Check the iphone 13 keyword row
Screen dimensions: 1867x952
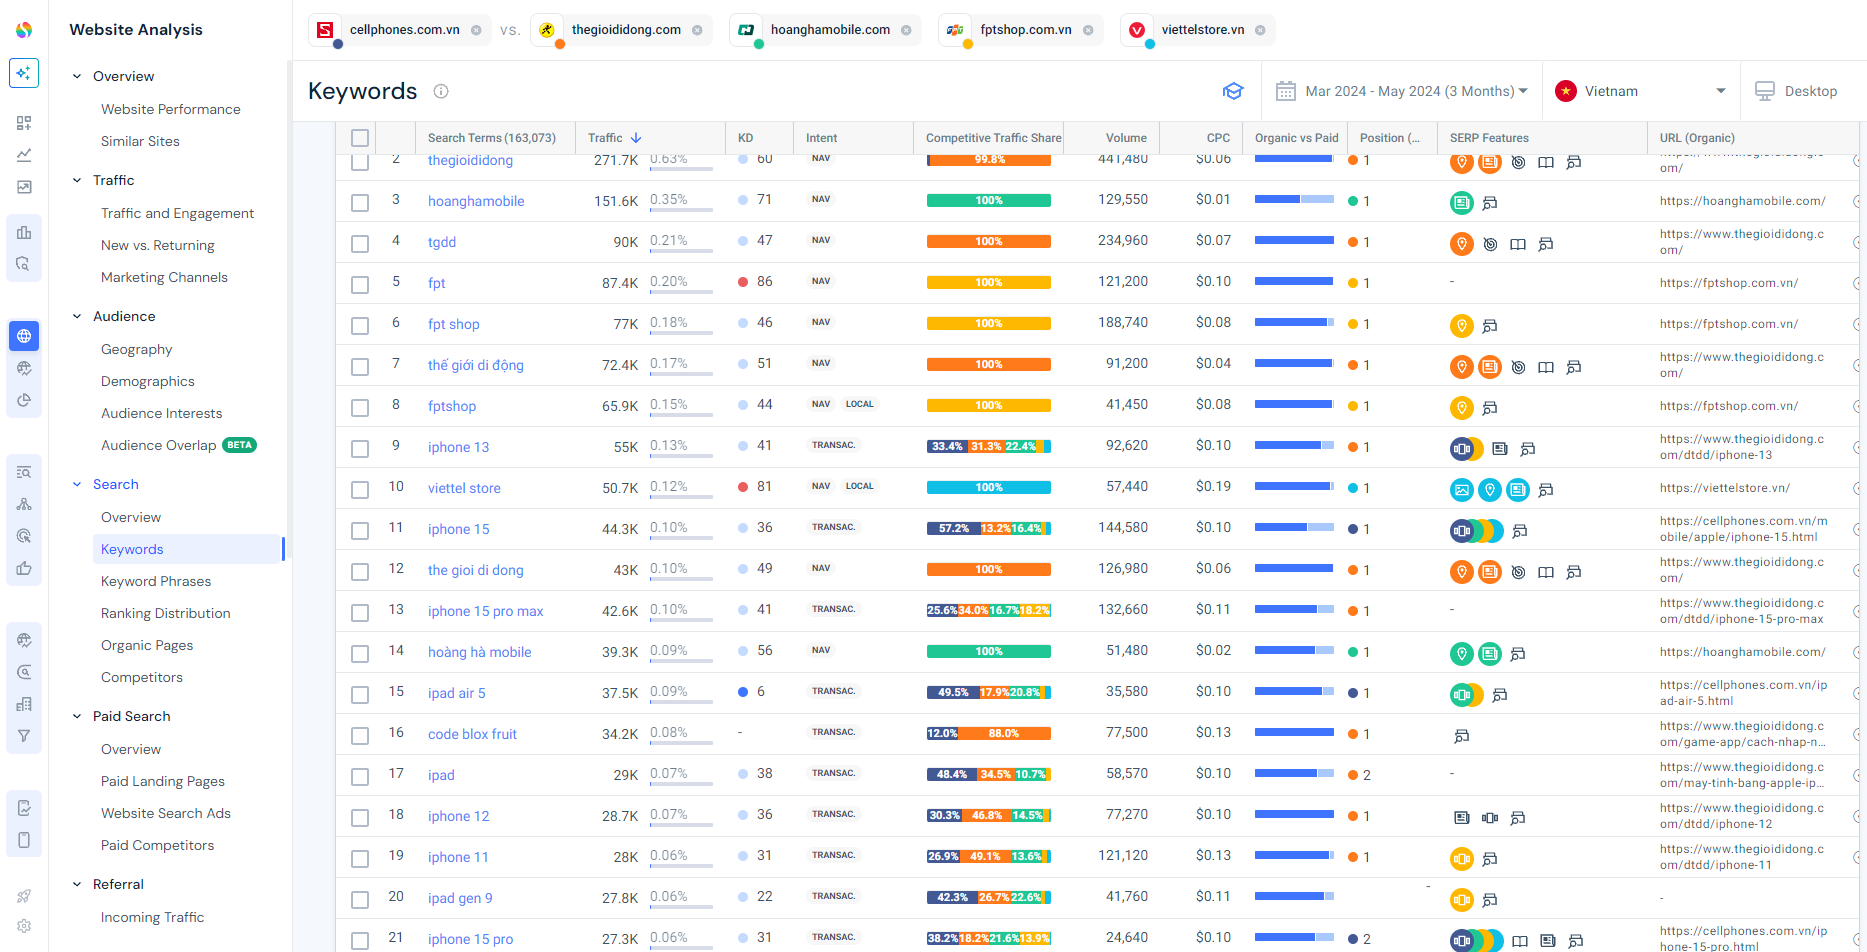(360, 448)
